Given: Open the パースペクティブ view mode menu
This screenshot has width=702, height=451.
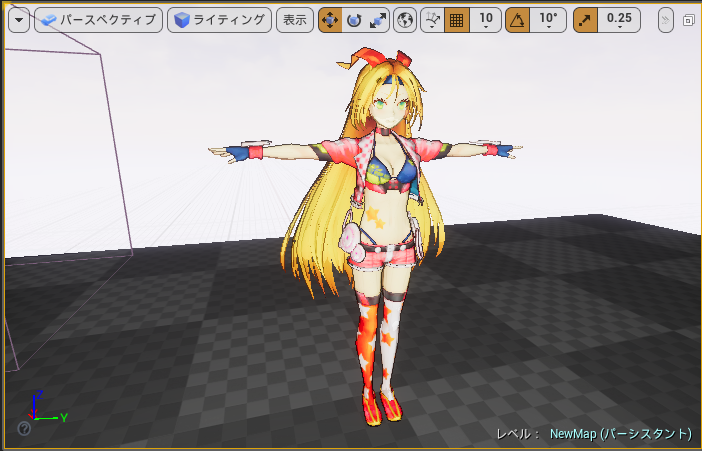Looking at the screenshot, I should [98, 20].
